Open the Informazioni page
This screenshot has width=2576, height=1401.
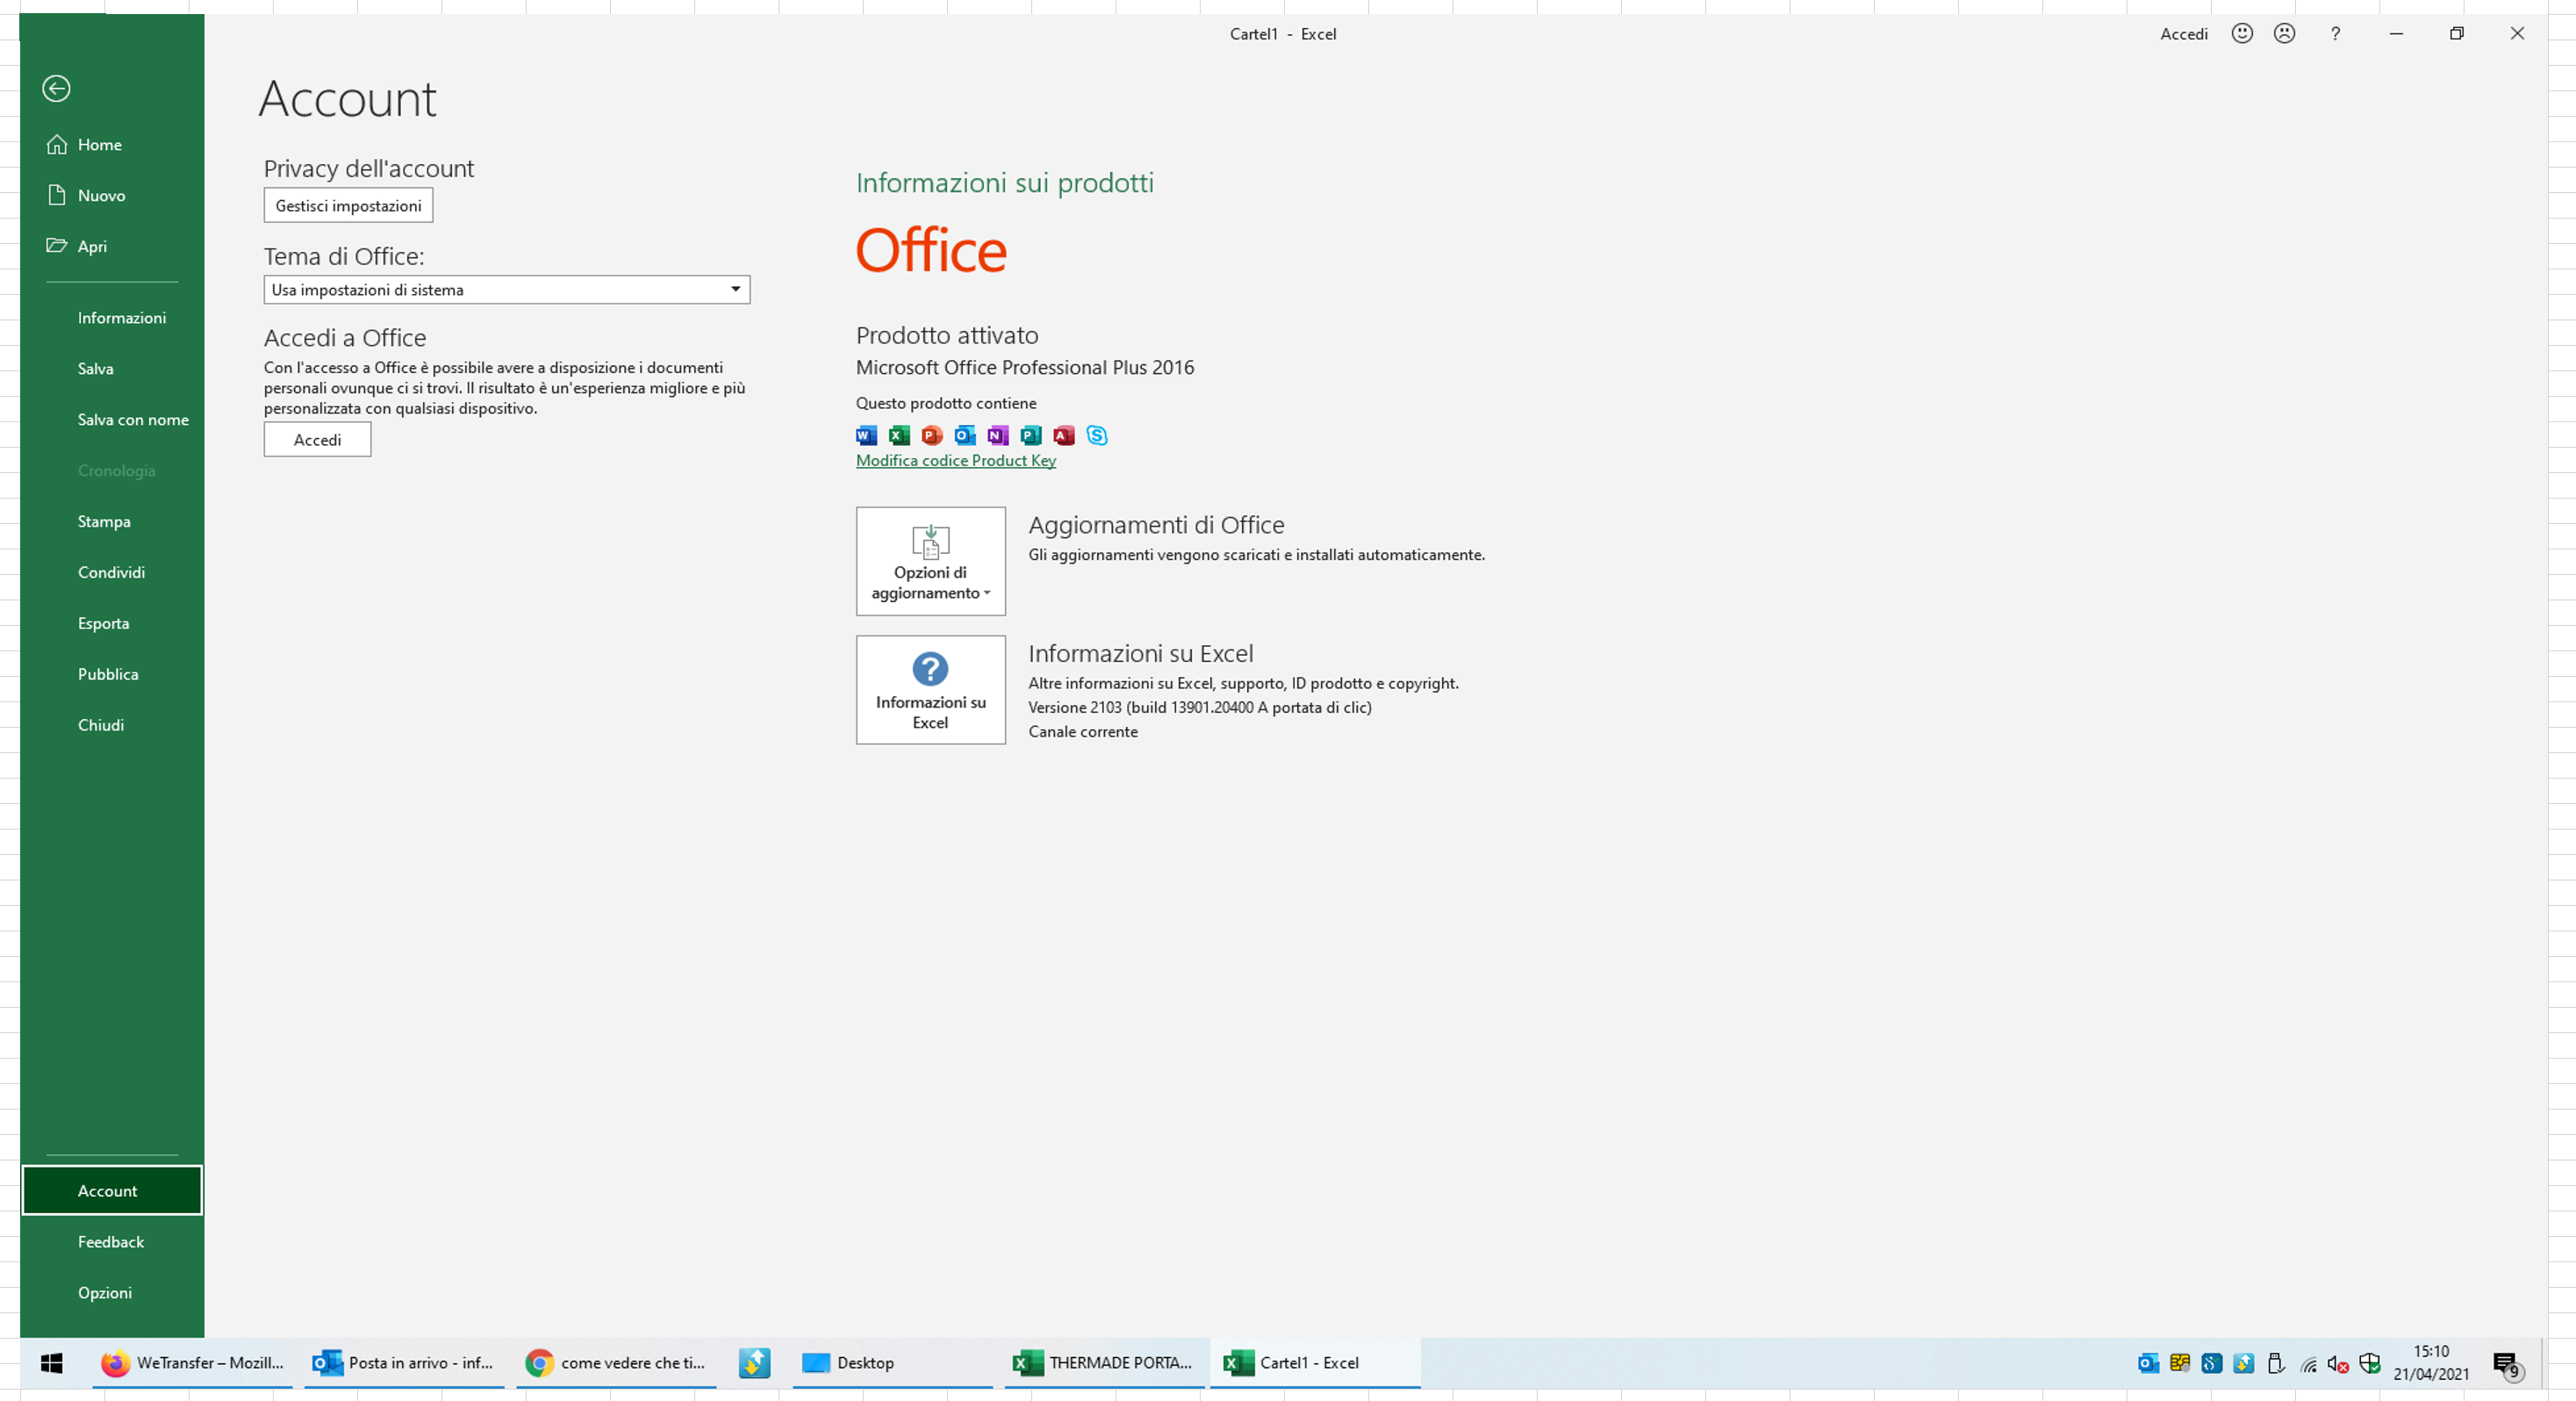click(x=112, y=318)
